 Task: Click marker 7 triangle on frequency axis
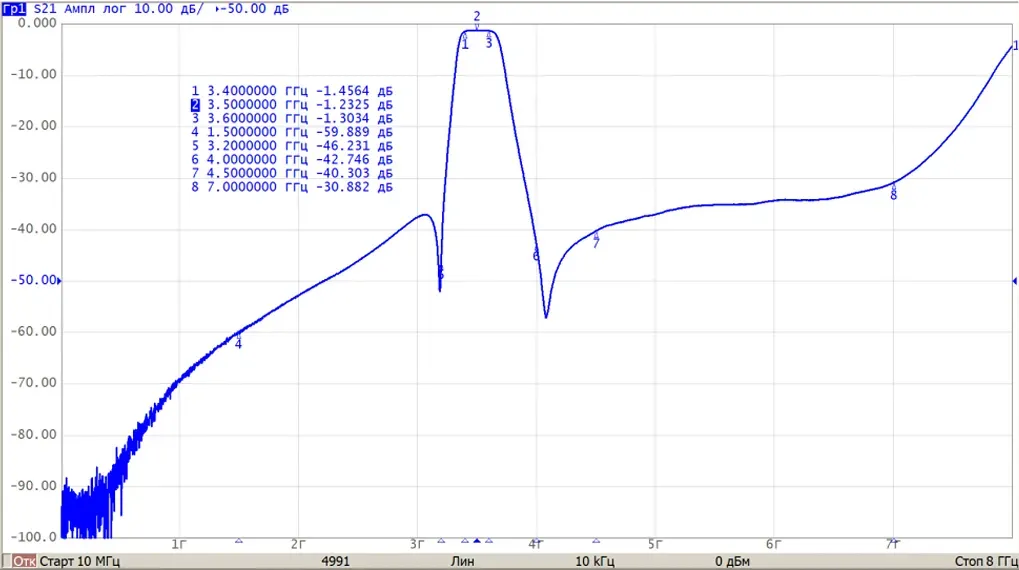pyautogui.click(x=596, y=541)
